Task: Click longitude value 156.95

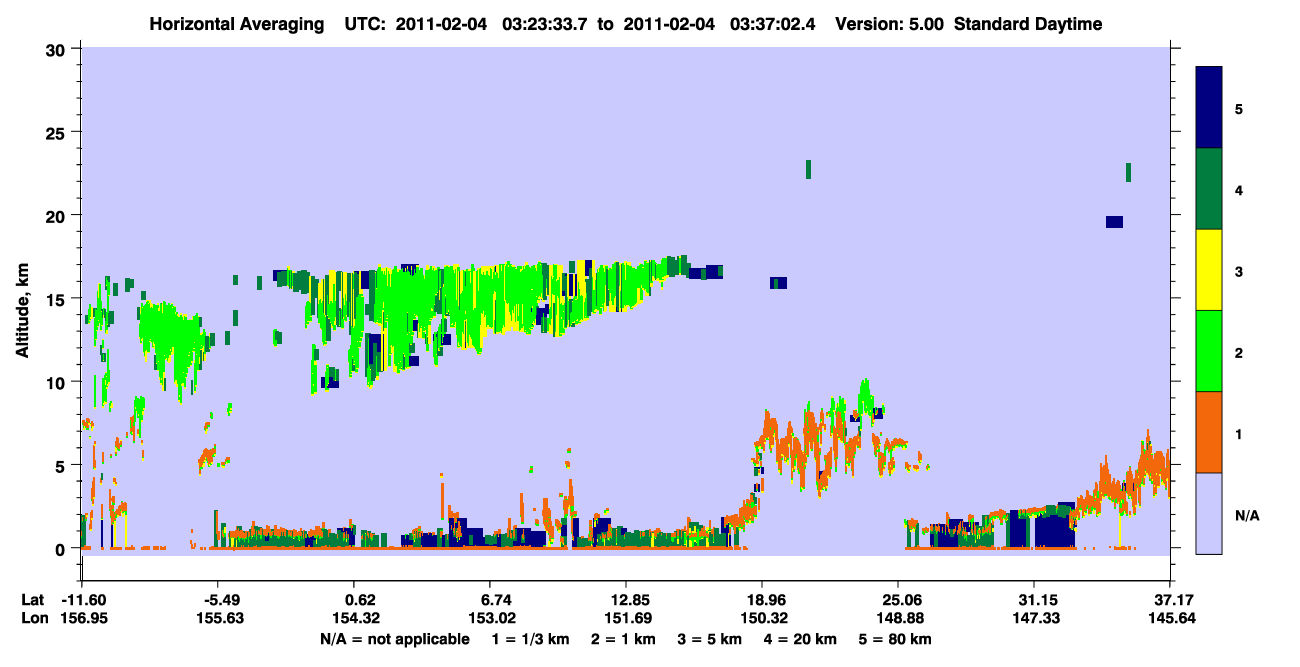Action: (83, 618)
